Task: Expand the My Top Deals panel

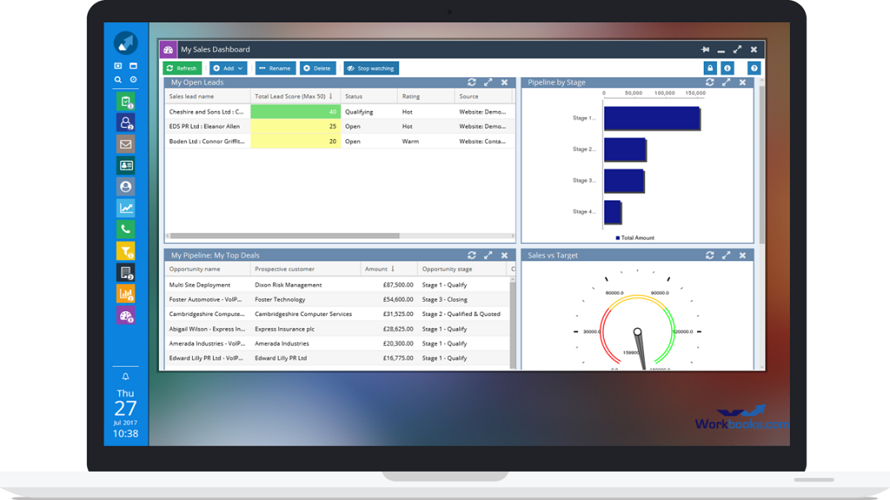Action: [488, 255]
